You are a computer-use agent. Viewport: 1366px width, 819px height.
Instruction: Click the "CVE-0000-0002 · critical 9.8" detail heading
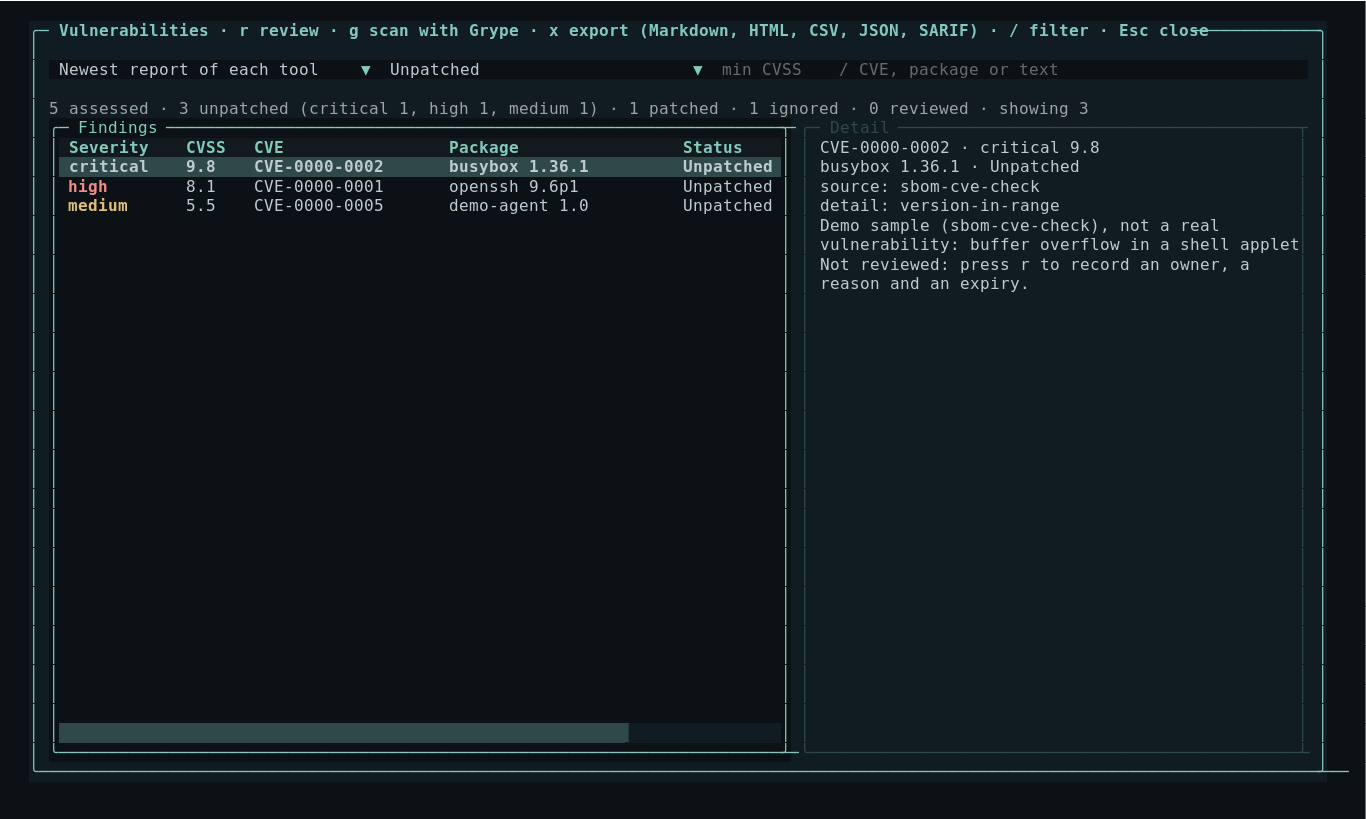pos(960,148)
